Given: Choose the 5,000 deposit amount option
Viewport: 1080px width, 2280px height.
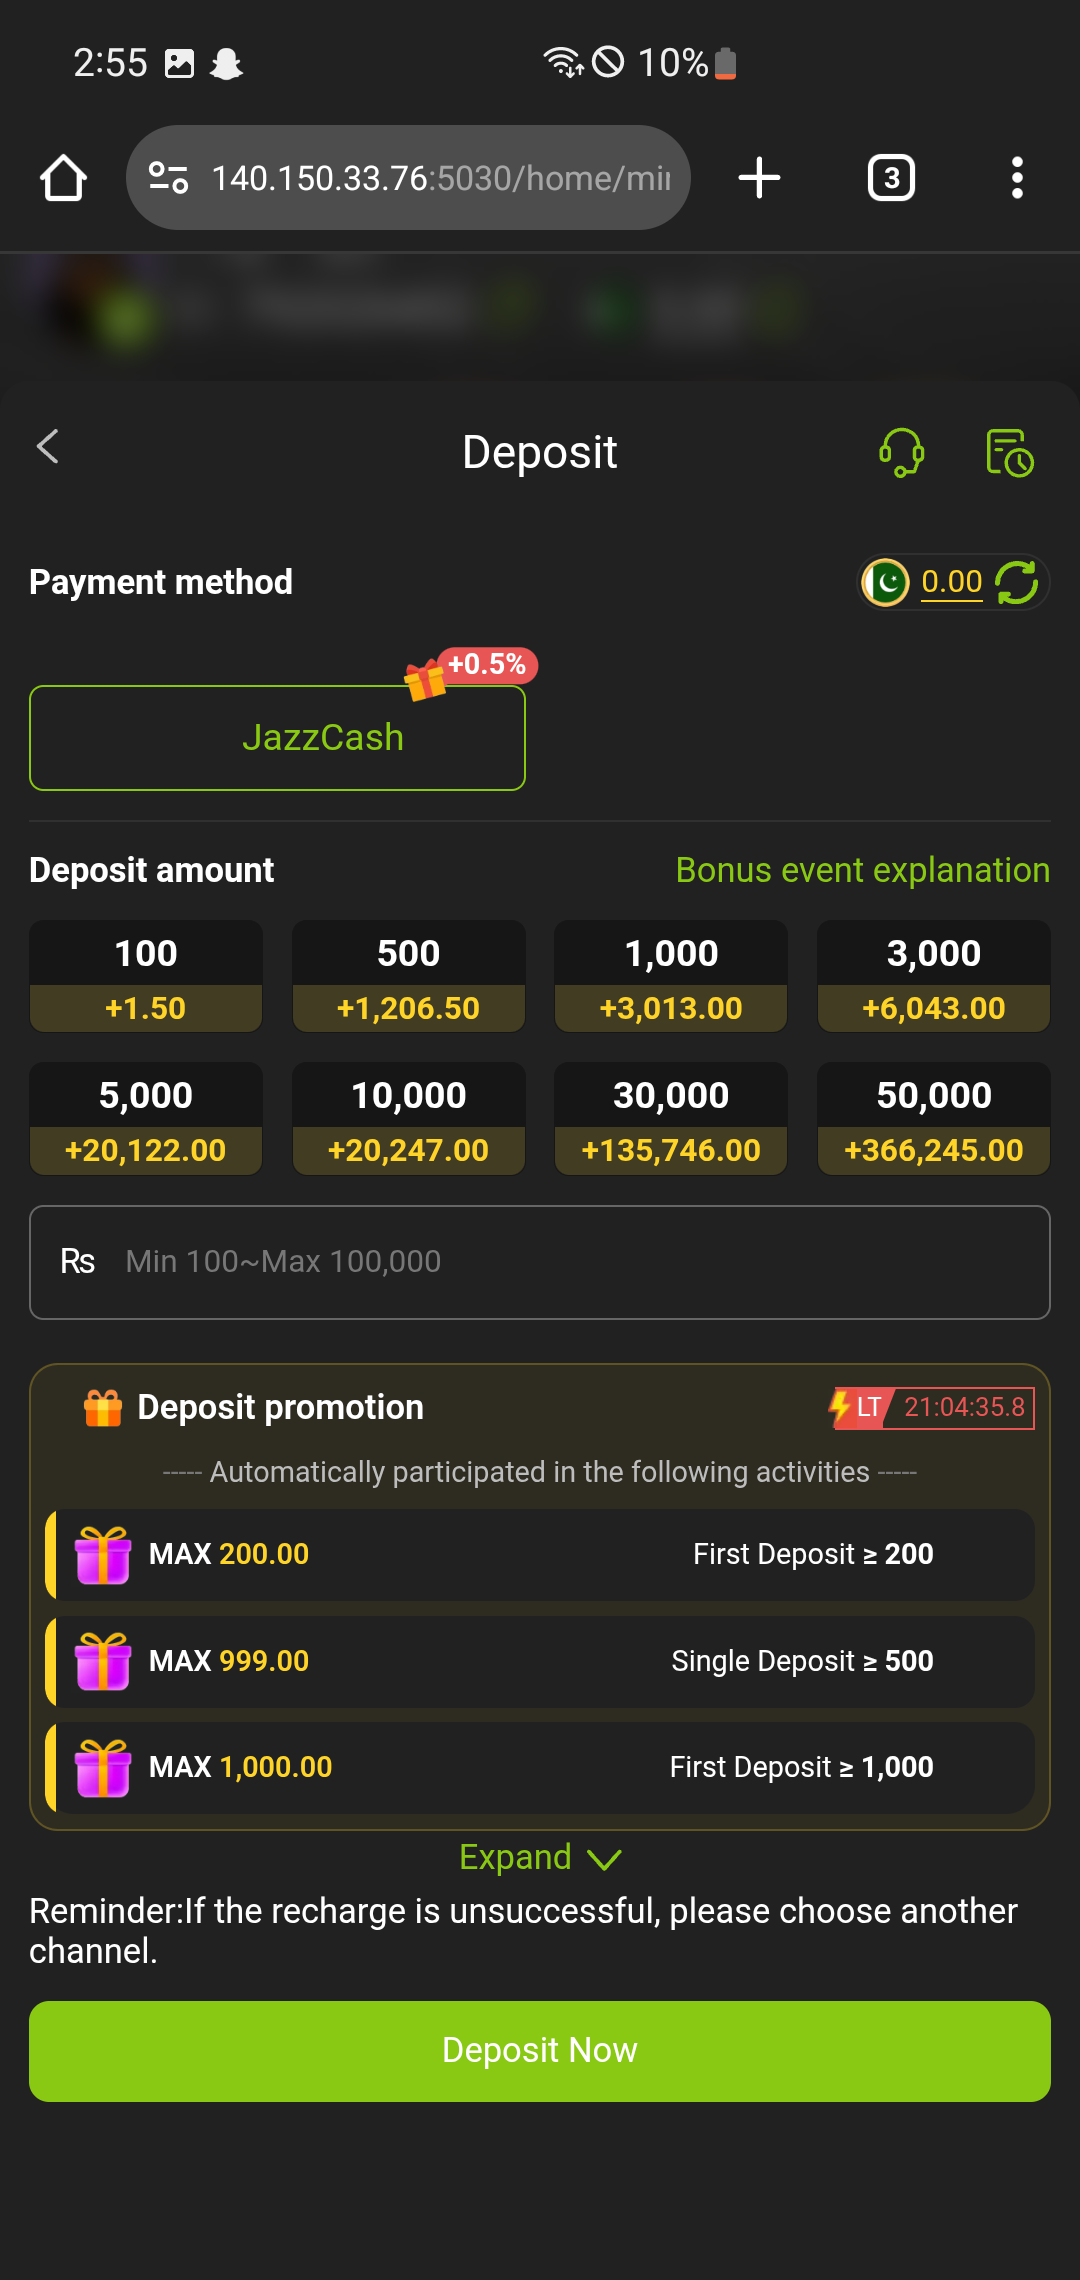Looking at the screenshot, I should pos(146,1118).
